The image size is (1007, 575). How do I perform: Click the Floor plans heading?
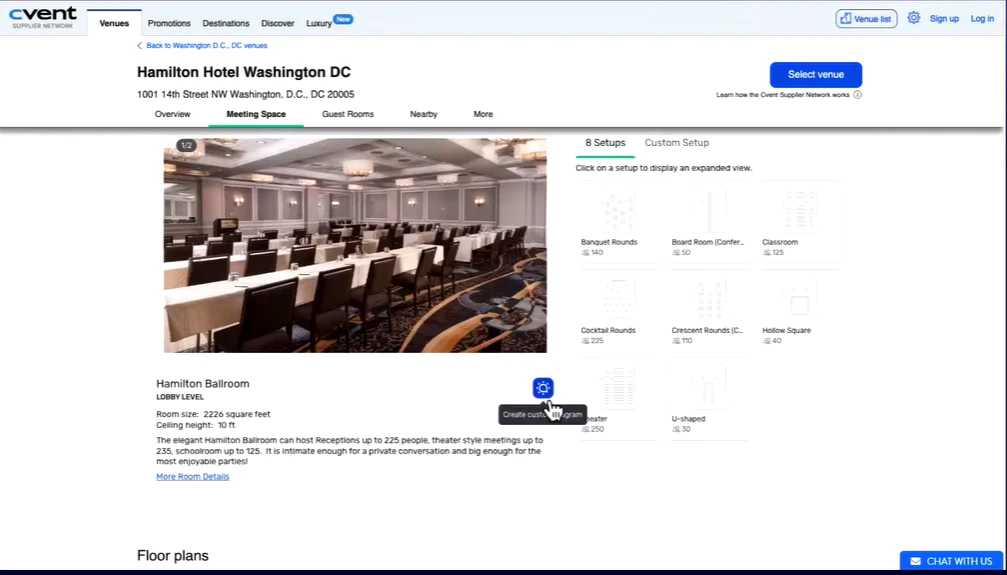[173, 556]
